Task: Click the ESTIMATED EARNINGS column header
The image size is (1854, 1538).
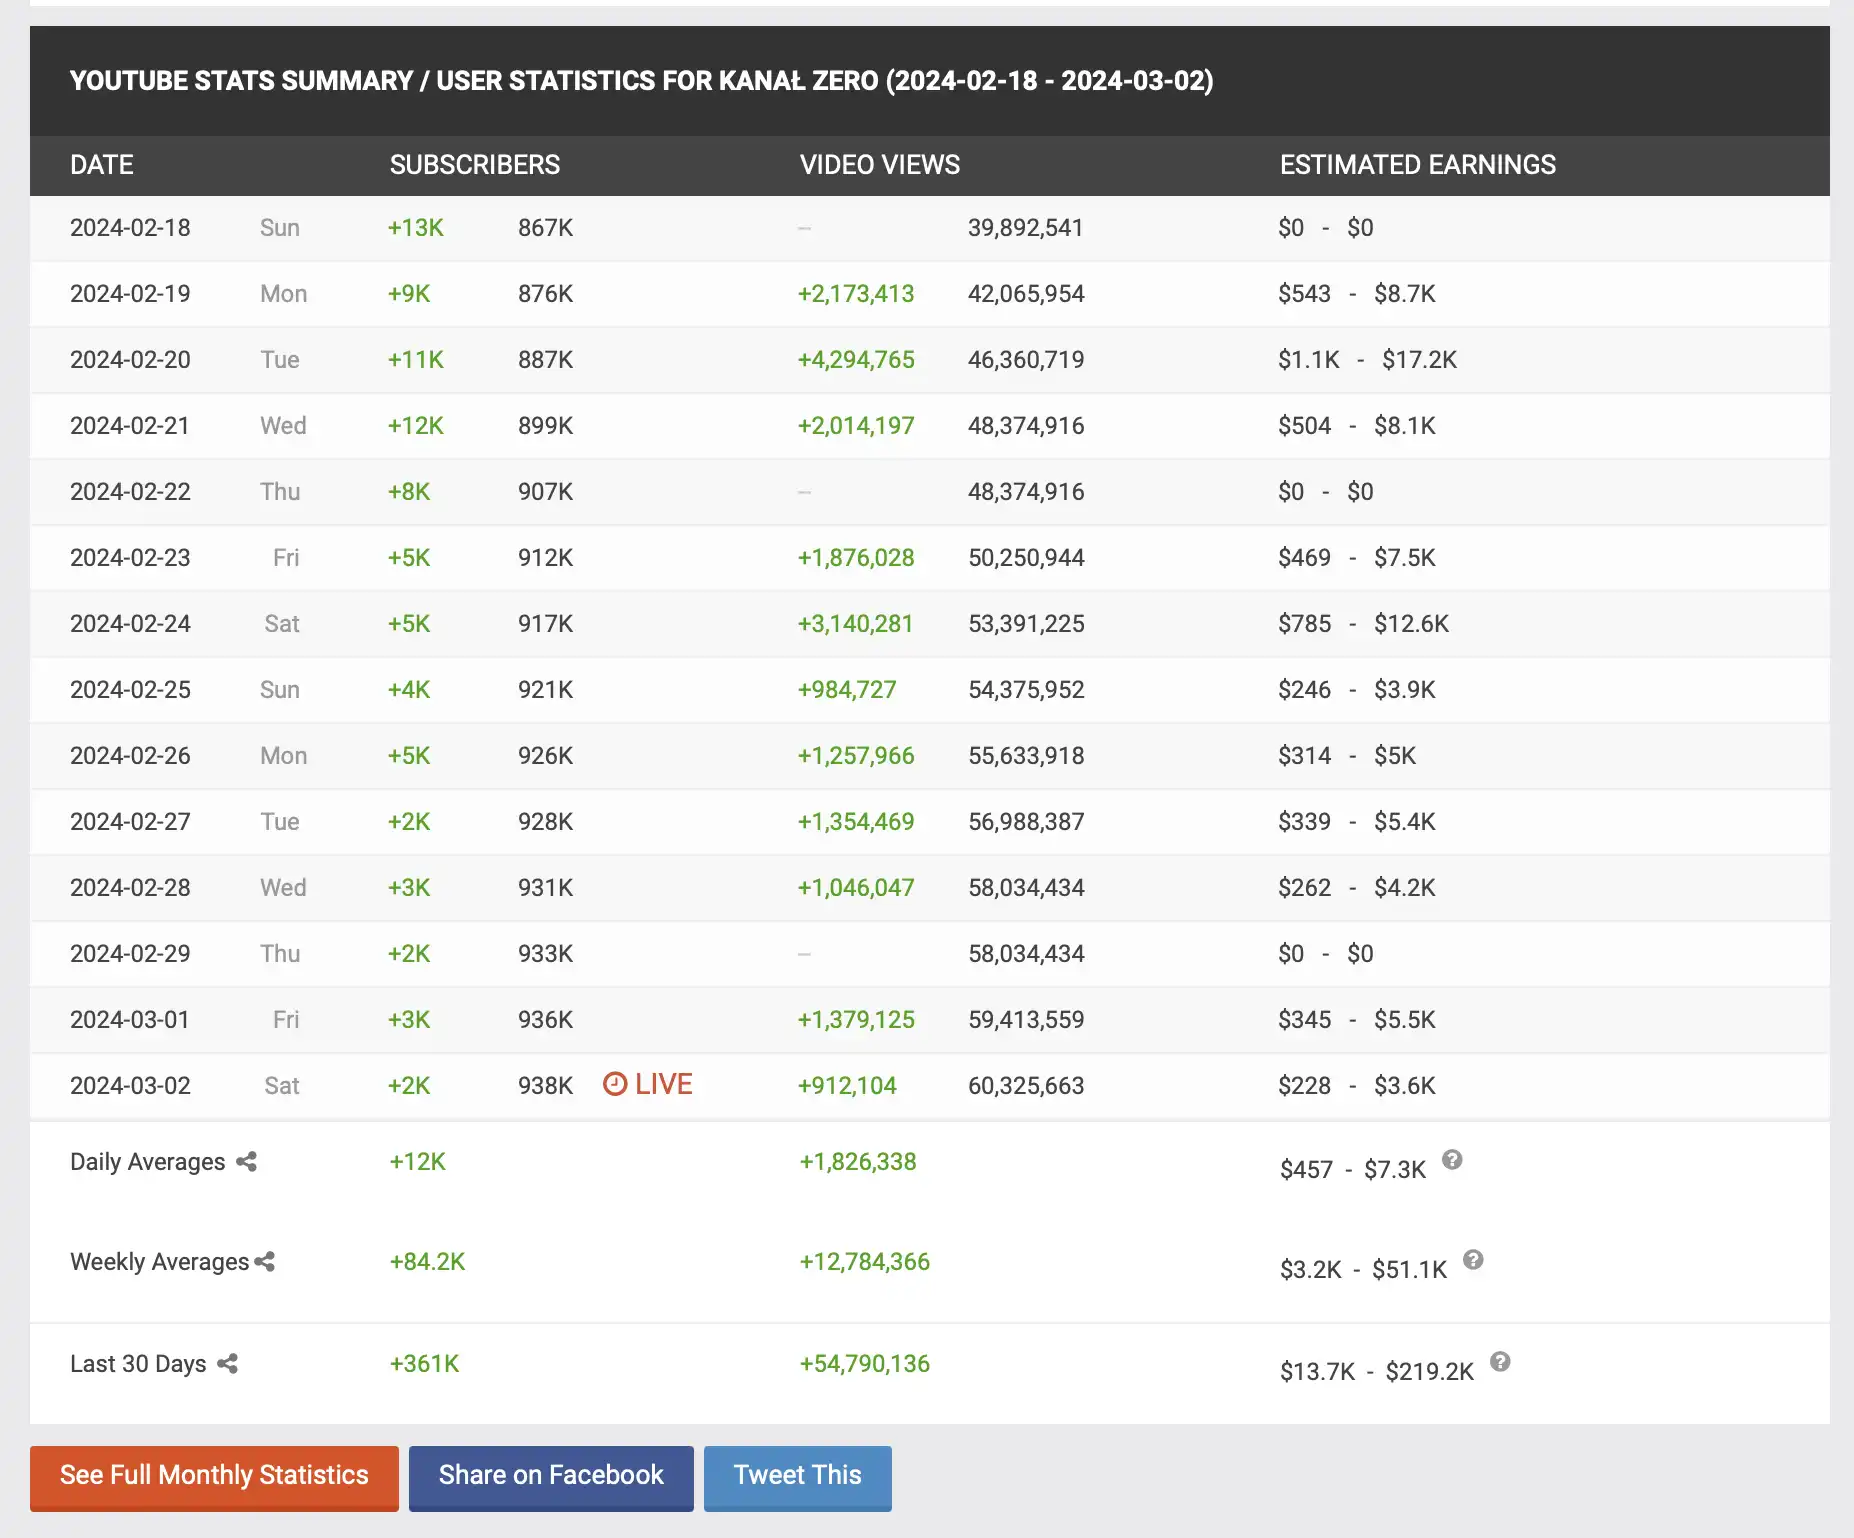Action: pyautogui.click(x=1417, y=165)
